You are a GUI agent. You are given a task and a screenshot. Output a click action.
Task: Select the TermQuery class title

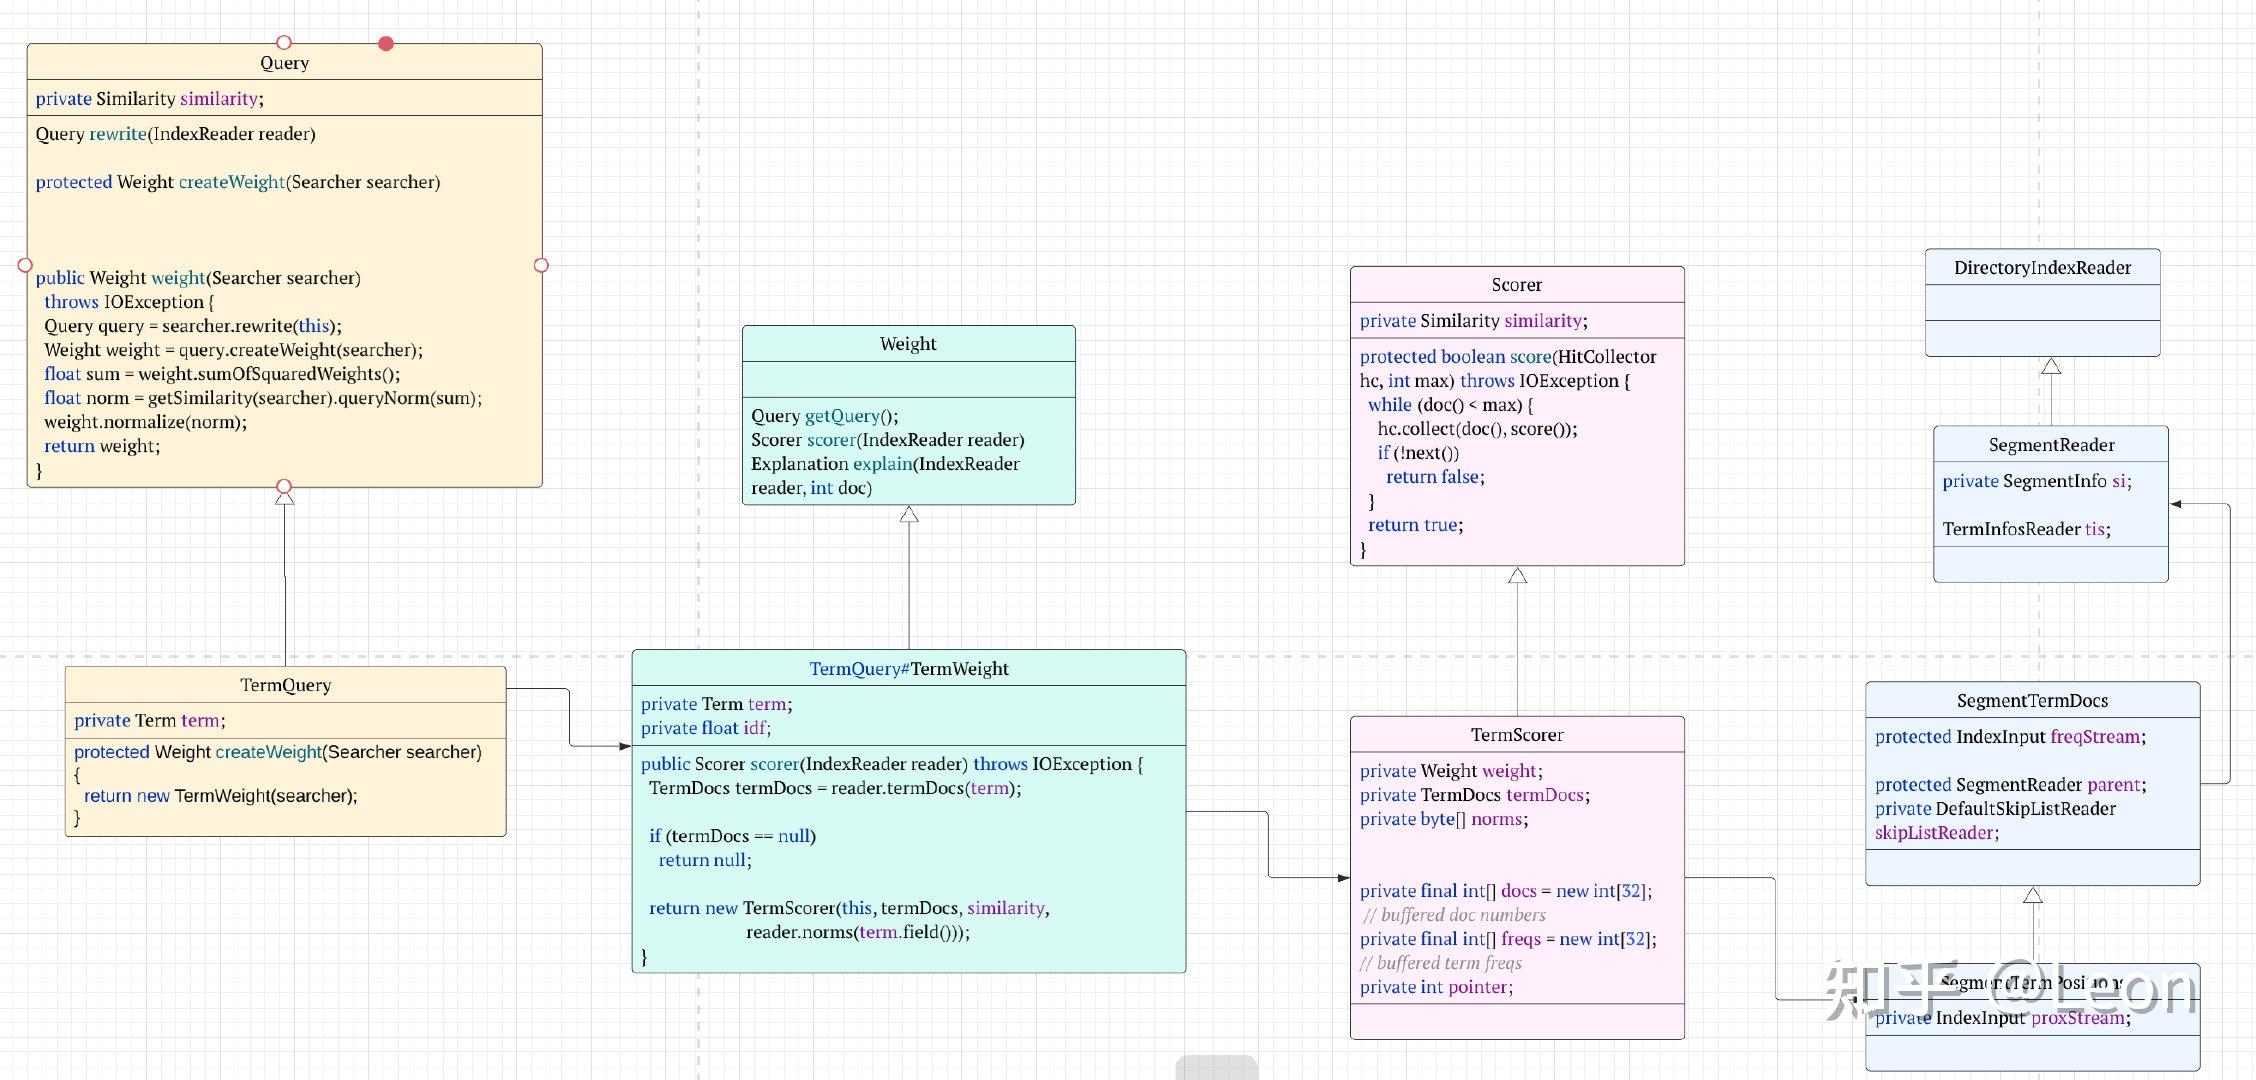(x=285, y=685)
